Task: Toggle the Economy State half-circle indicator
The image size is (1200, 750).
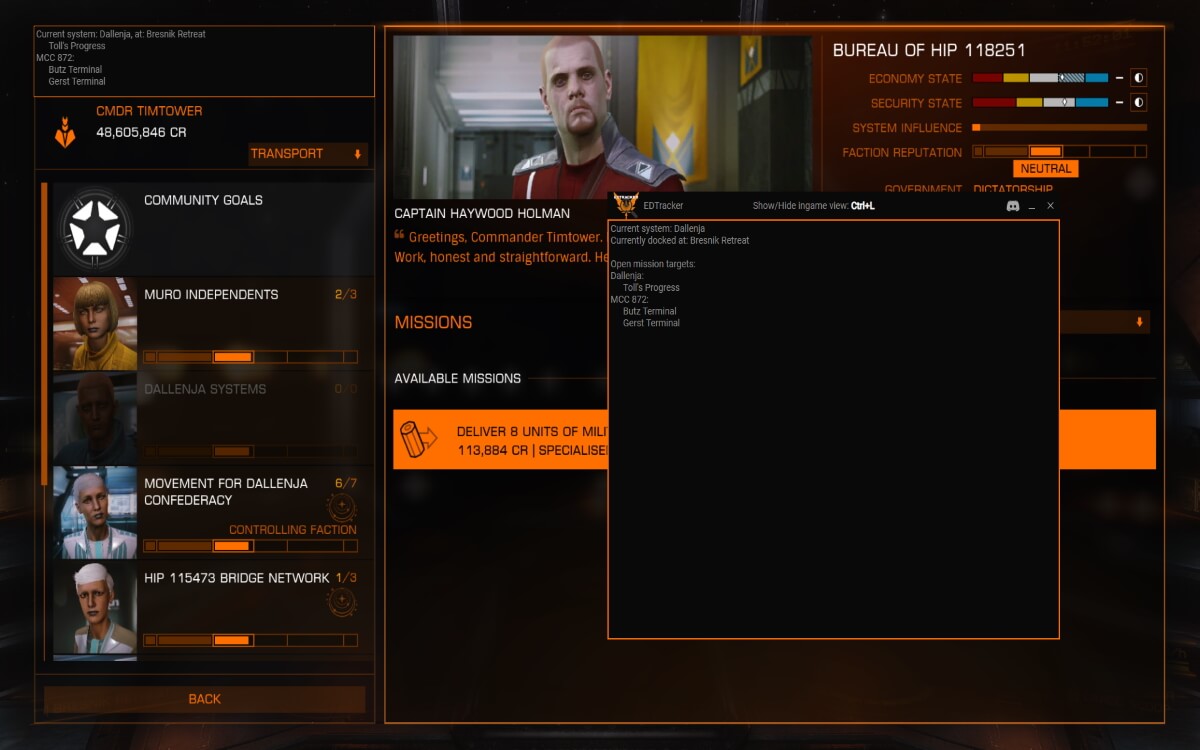Action: tap(1139, 78)
